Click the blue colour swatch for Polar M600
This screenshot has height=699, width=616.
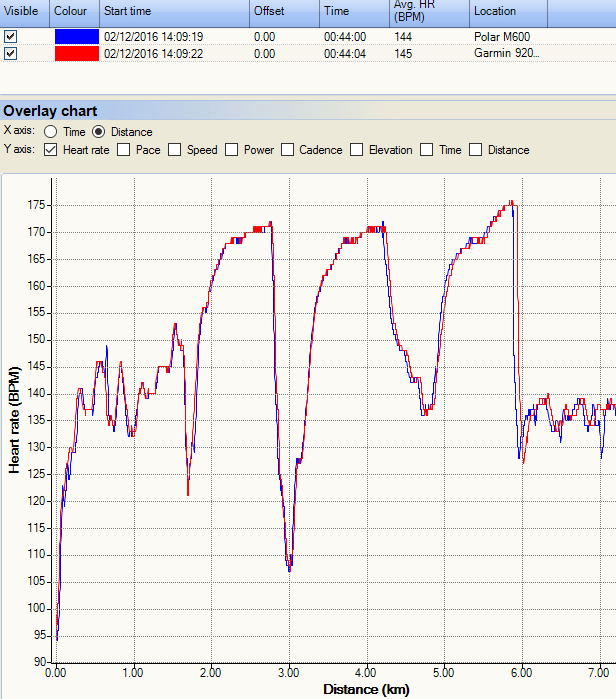click(x=77, y=37)
